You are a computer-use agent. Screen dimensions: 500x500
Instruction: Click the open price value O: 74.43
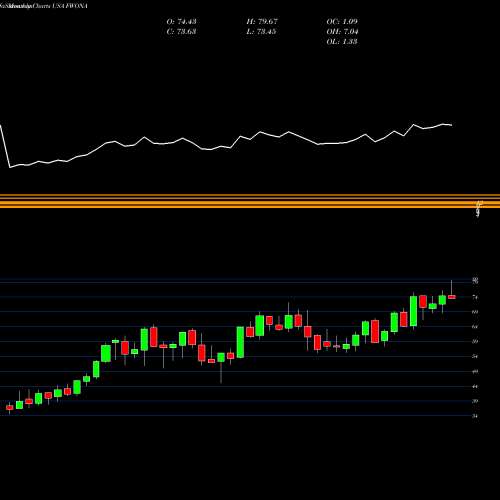181,22
